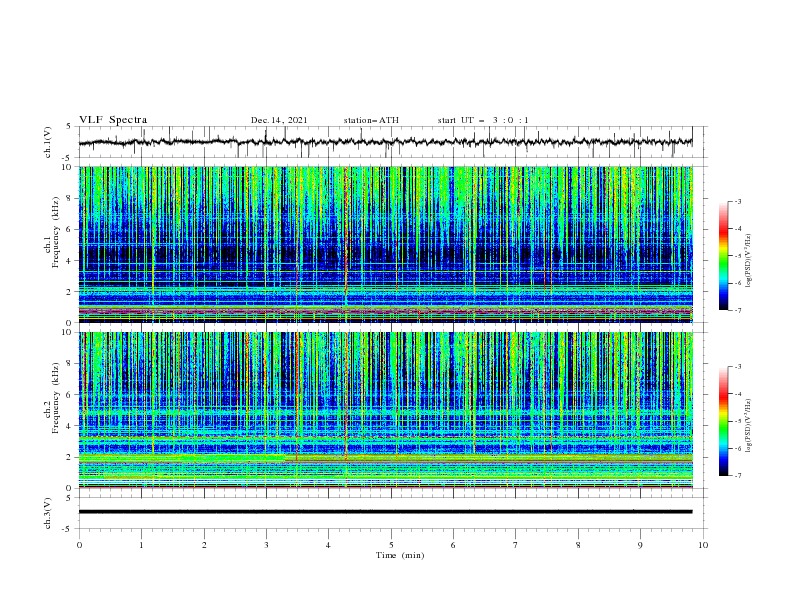Click the ch.2 color bar "-3" tick label
792x612 pixels.
(x=737, y=367)
